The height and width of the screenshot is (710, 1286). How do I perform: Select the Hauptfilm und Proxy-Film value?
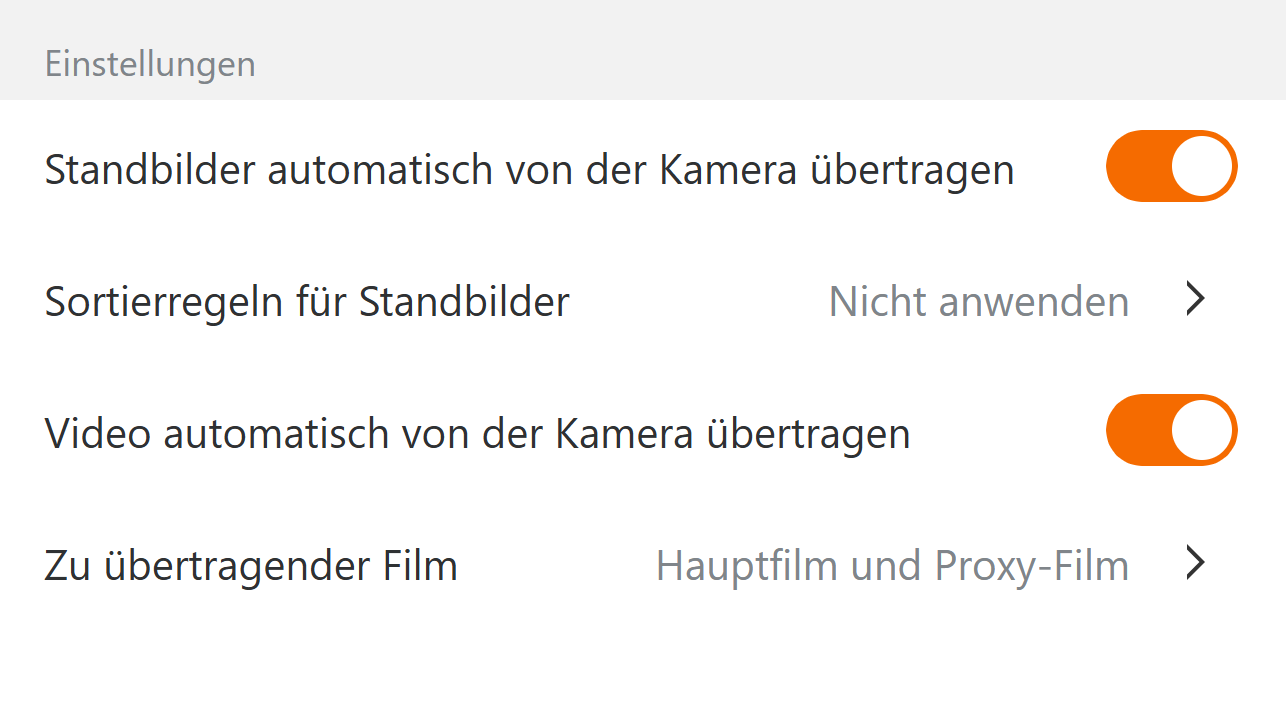click(892, 566)
